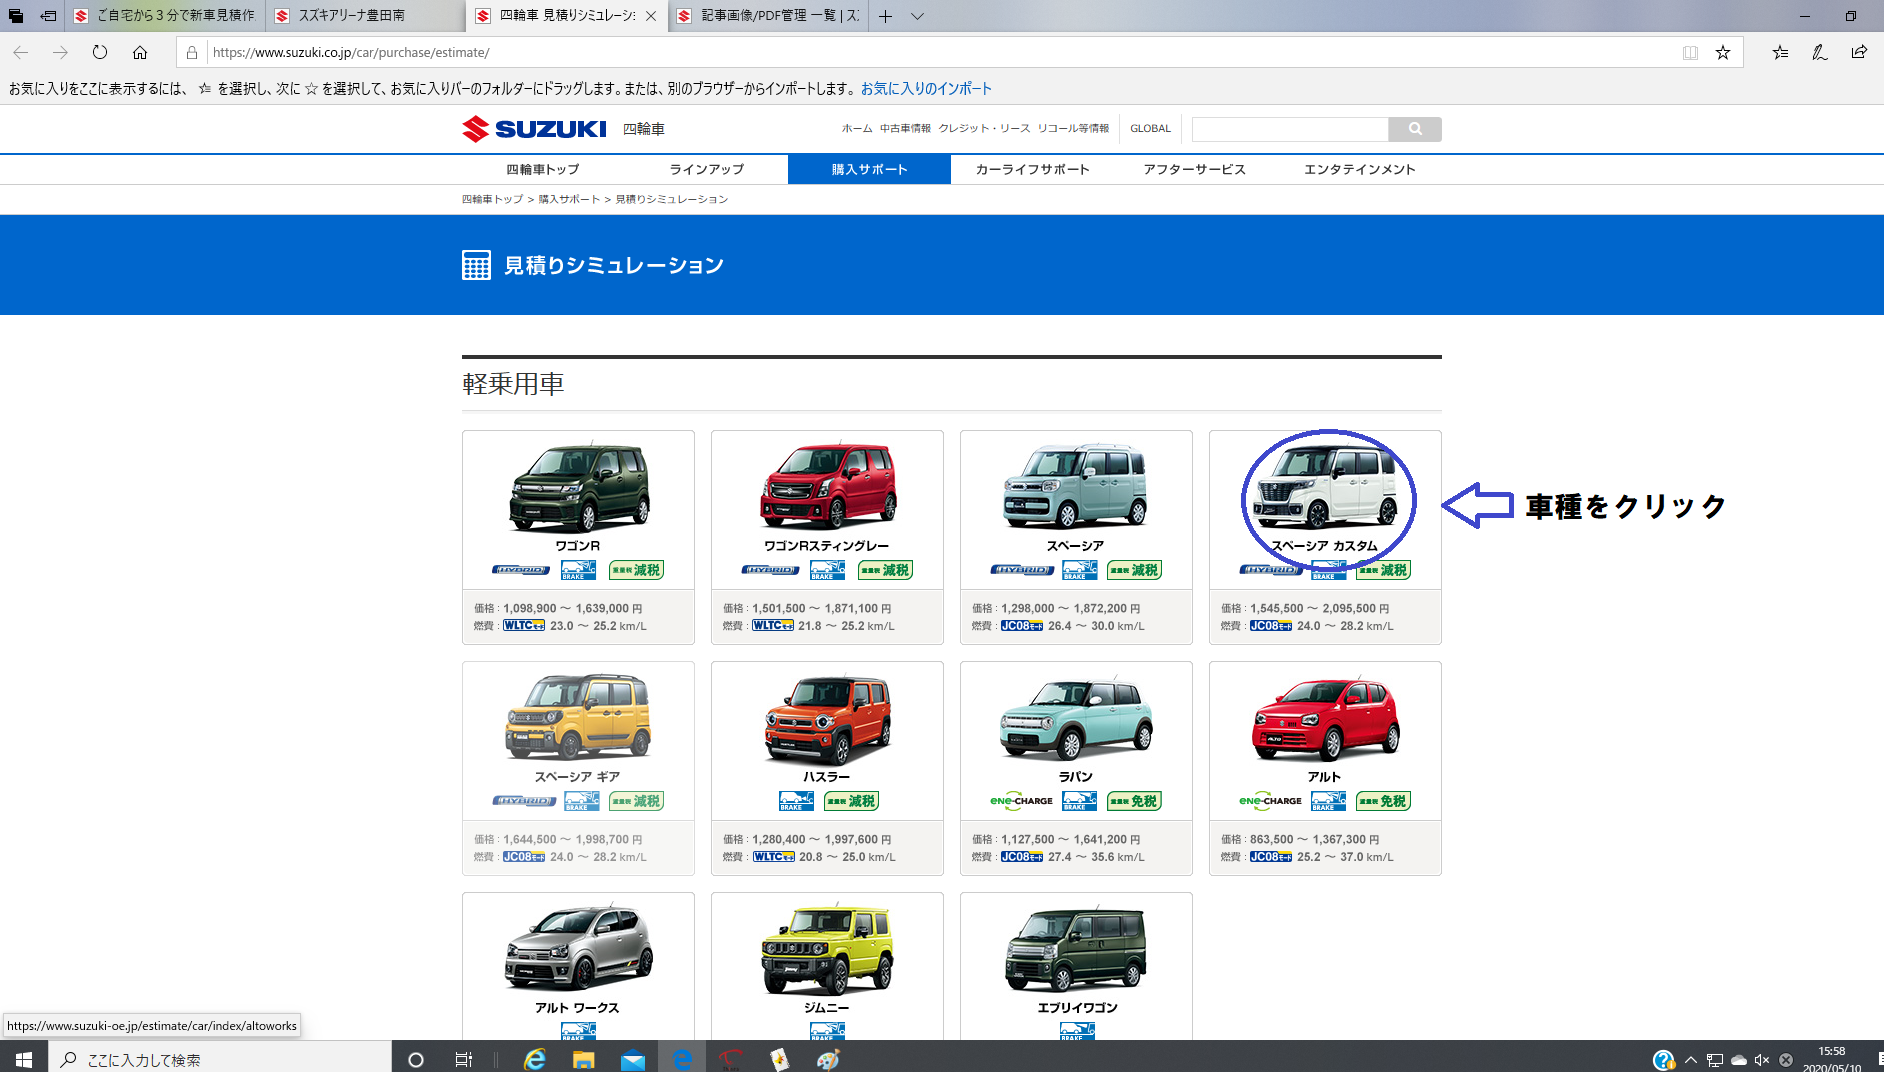1884x1072 pixels.
Task: Select the スペーシア car image
Action: click(x=1076, y=487)
